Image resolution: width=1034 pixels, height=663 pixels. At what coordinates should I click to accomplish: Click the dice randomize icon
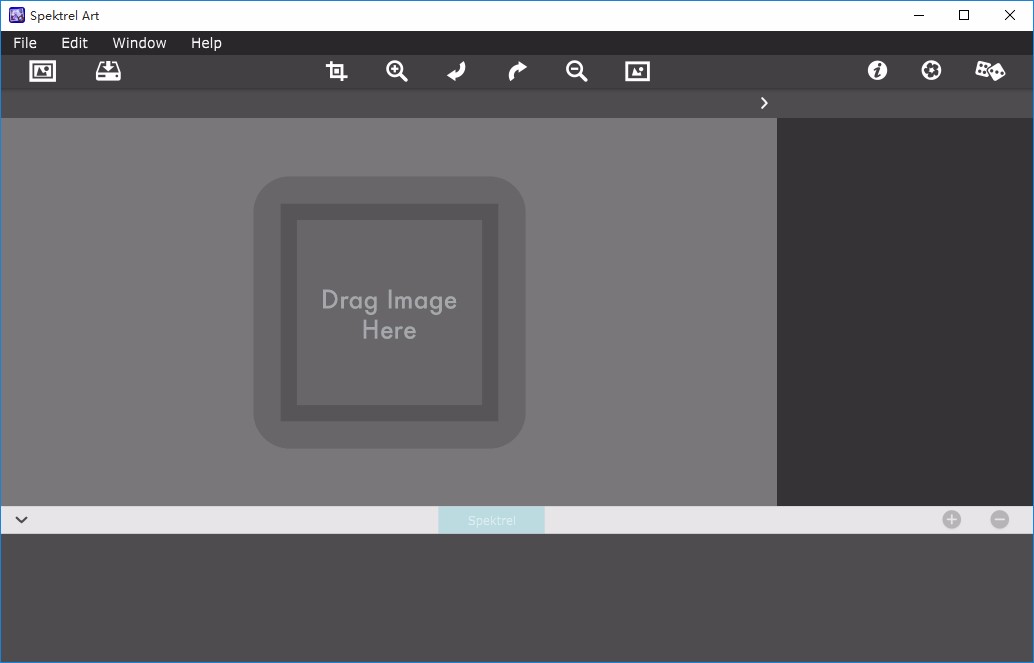(x=990, y=71)
